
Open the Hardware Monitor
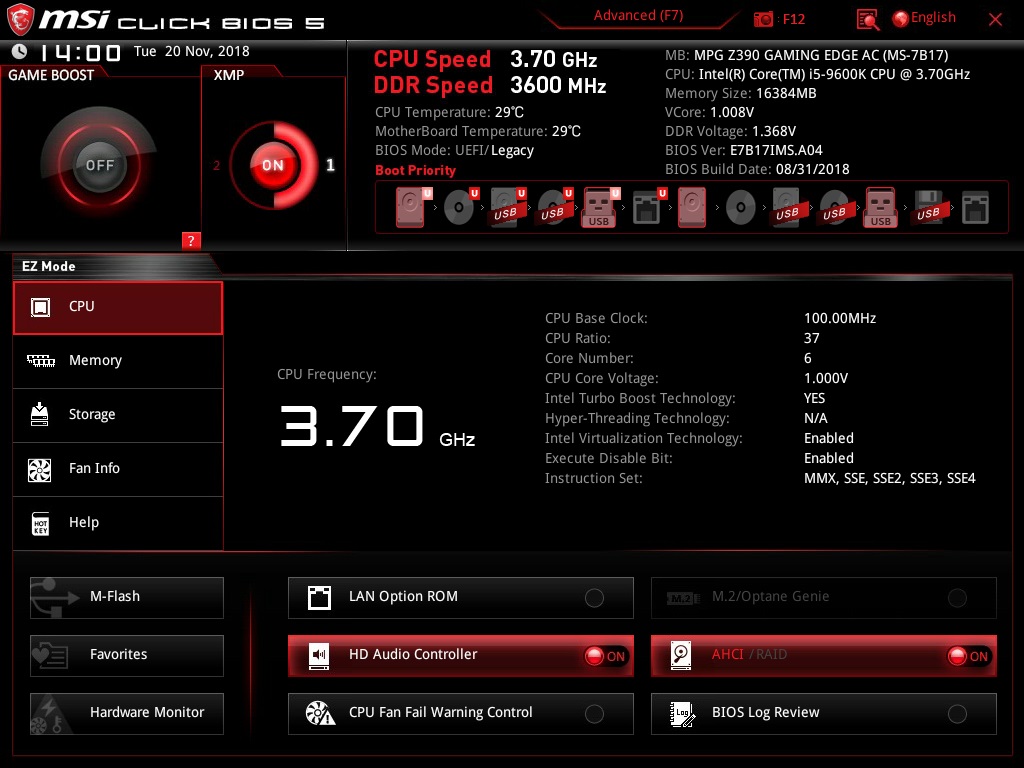[126, 713]
